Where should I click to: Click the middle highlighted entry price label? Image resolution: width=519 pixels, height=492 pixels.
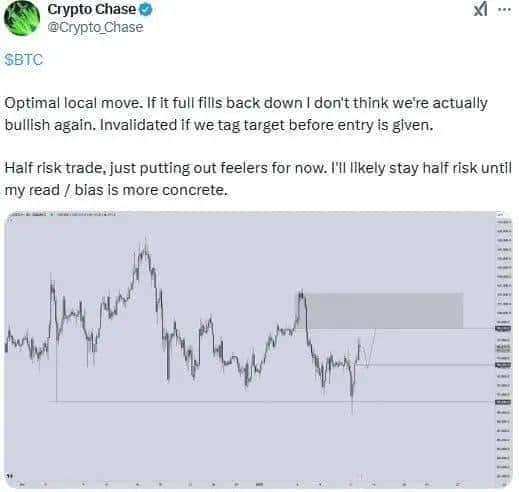[503, 365]
